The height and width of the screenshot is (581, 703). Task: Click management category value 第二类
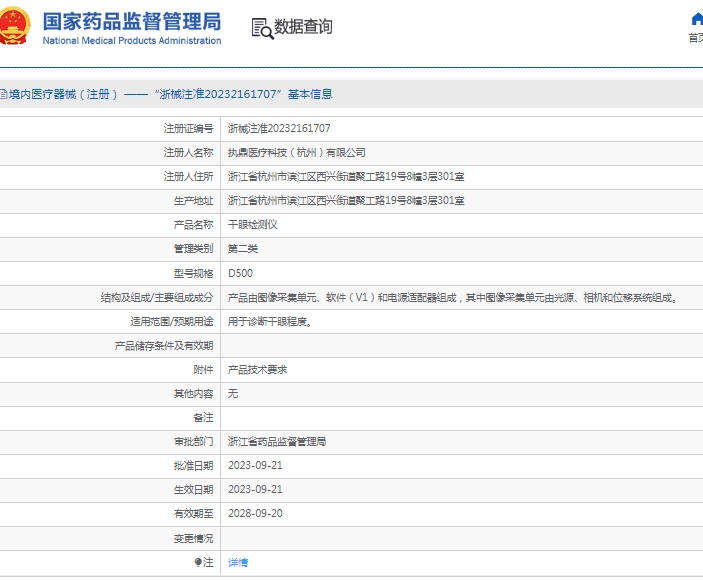tap(243, 248)
